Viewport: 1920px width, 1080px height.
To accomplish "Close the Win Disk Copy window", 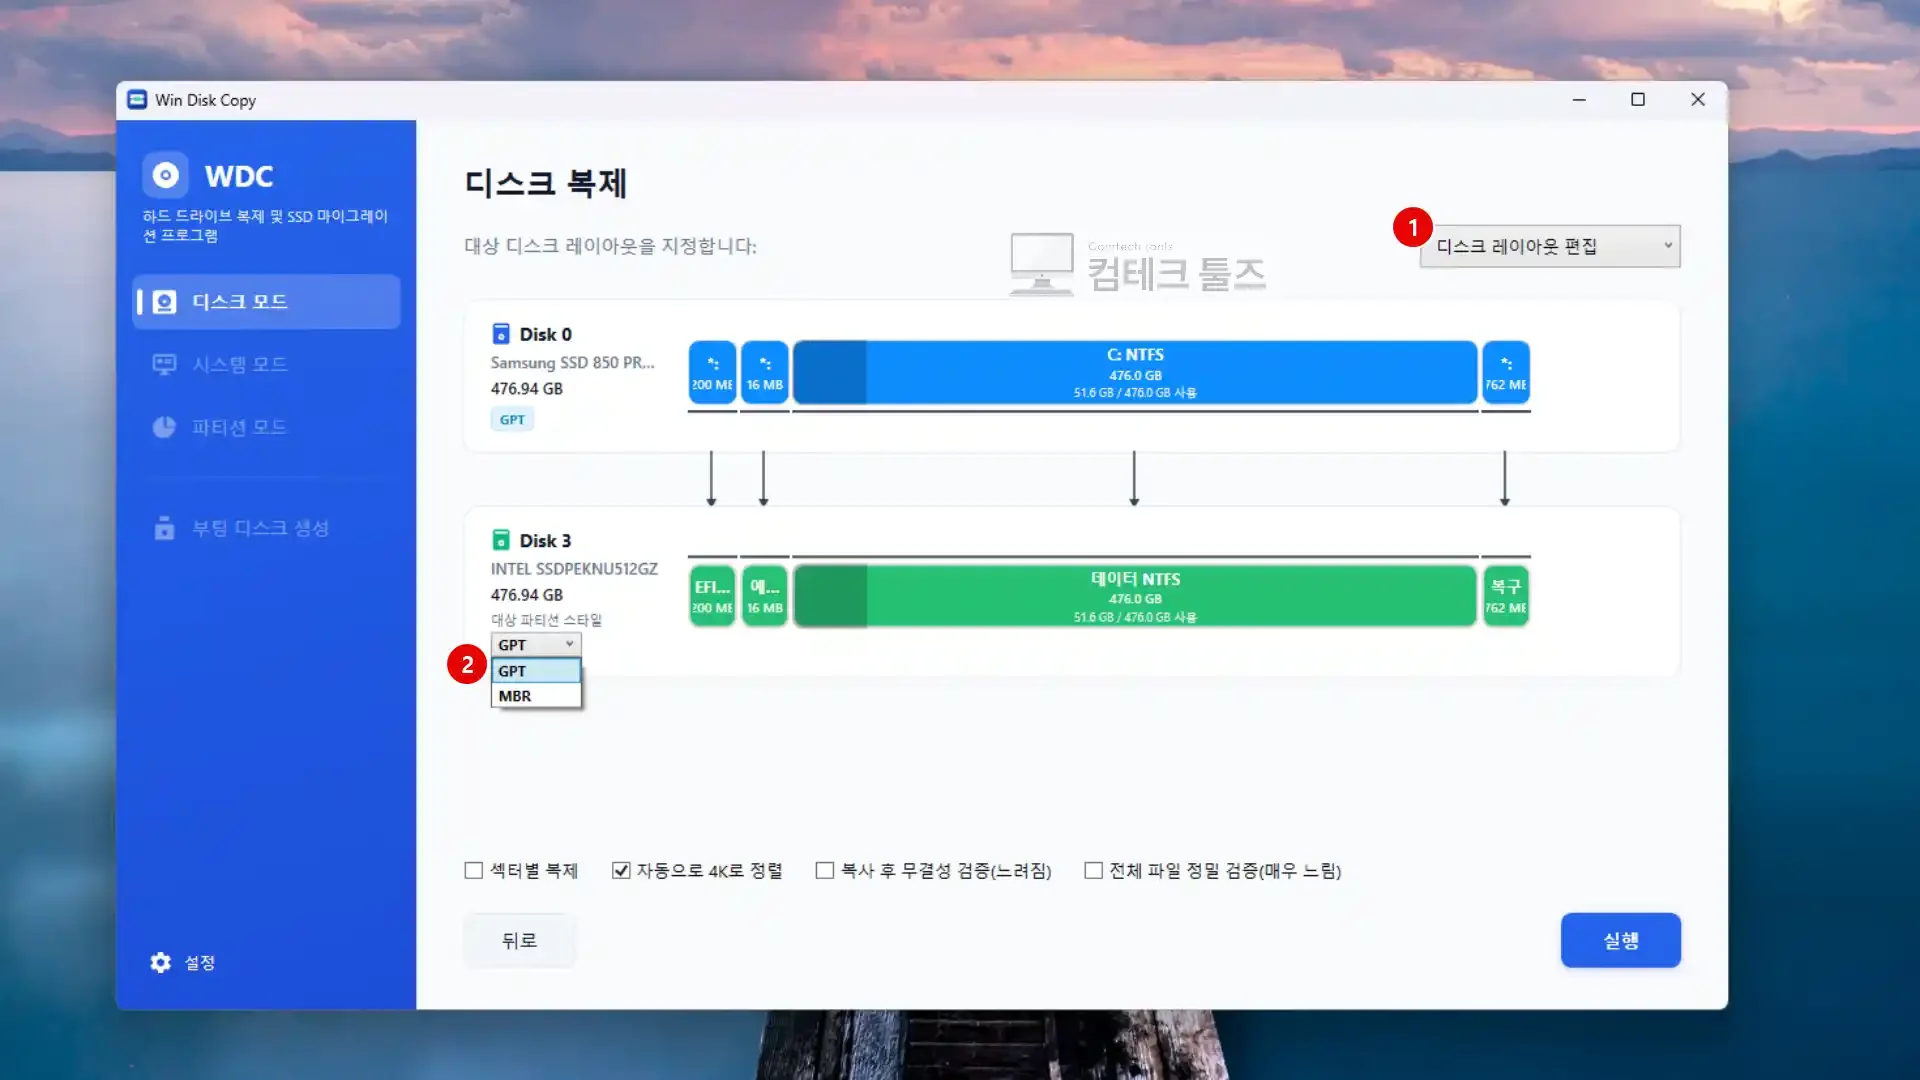I will click(1698, 99).
